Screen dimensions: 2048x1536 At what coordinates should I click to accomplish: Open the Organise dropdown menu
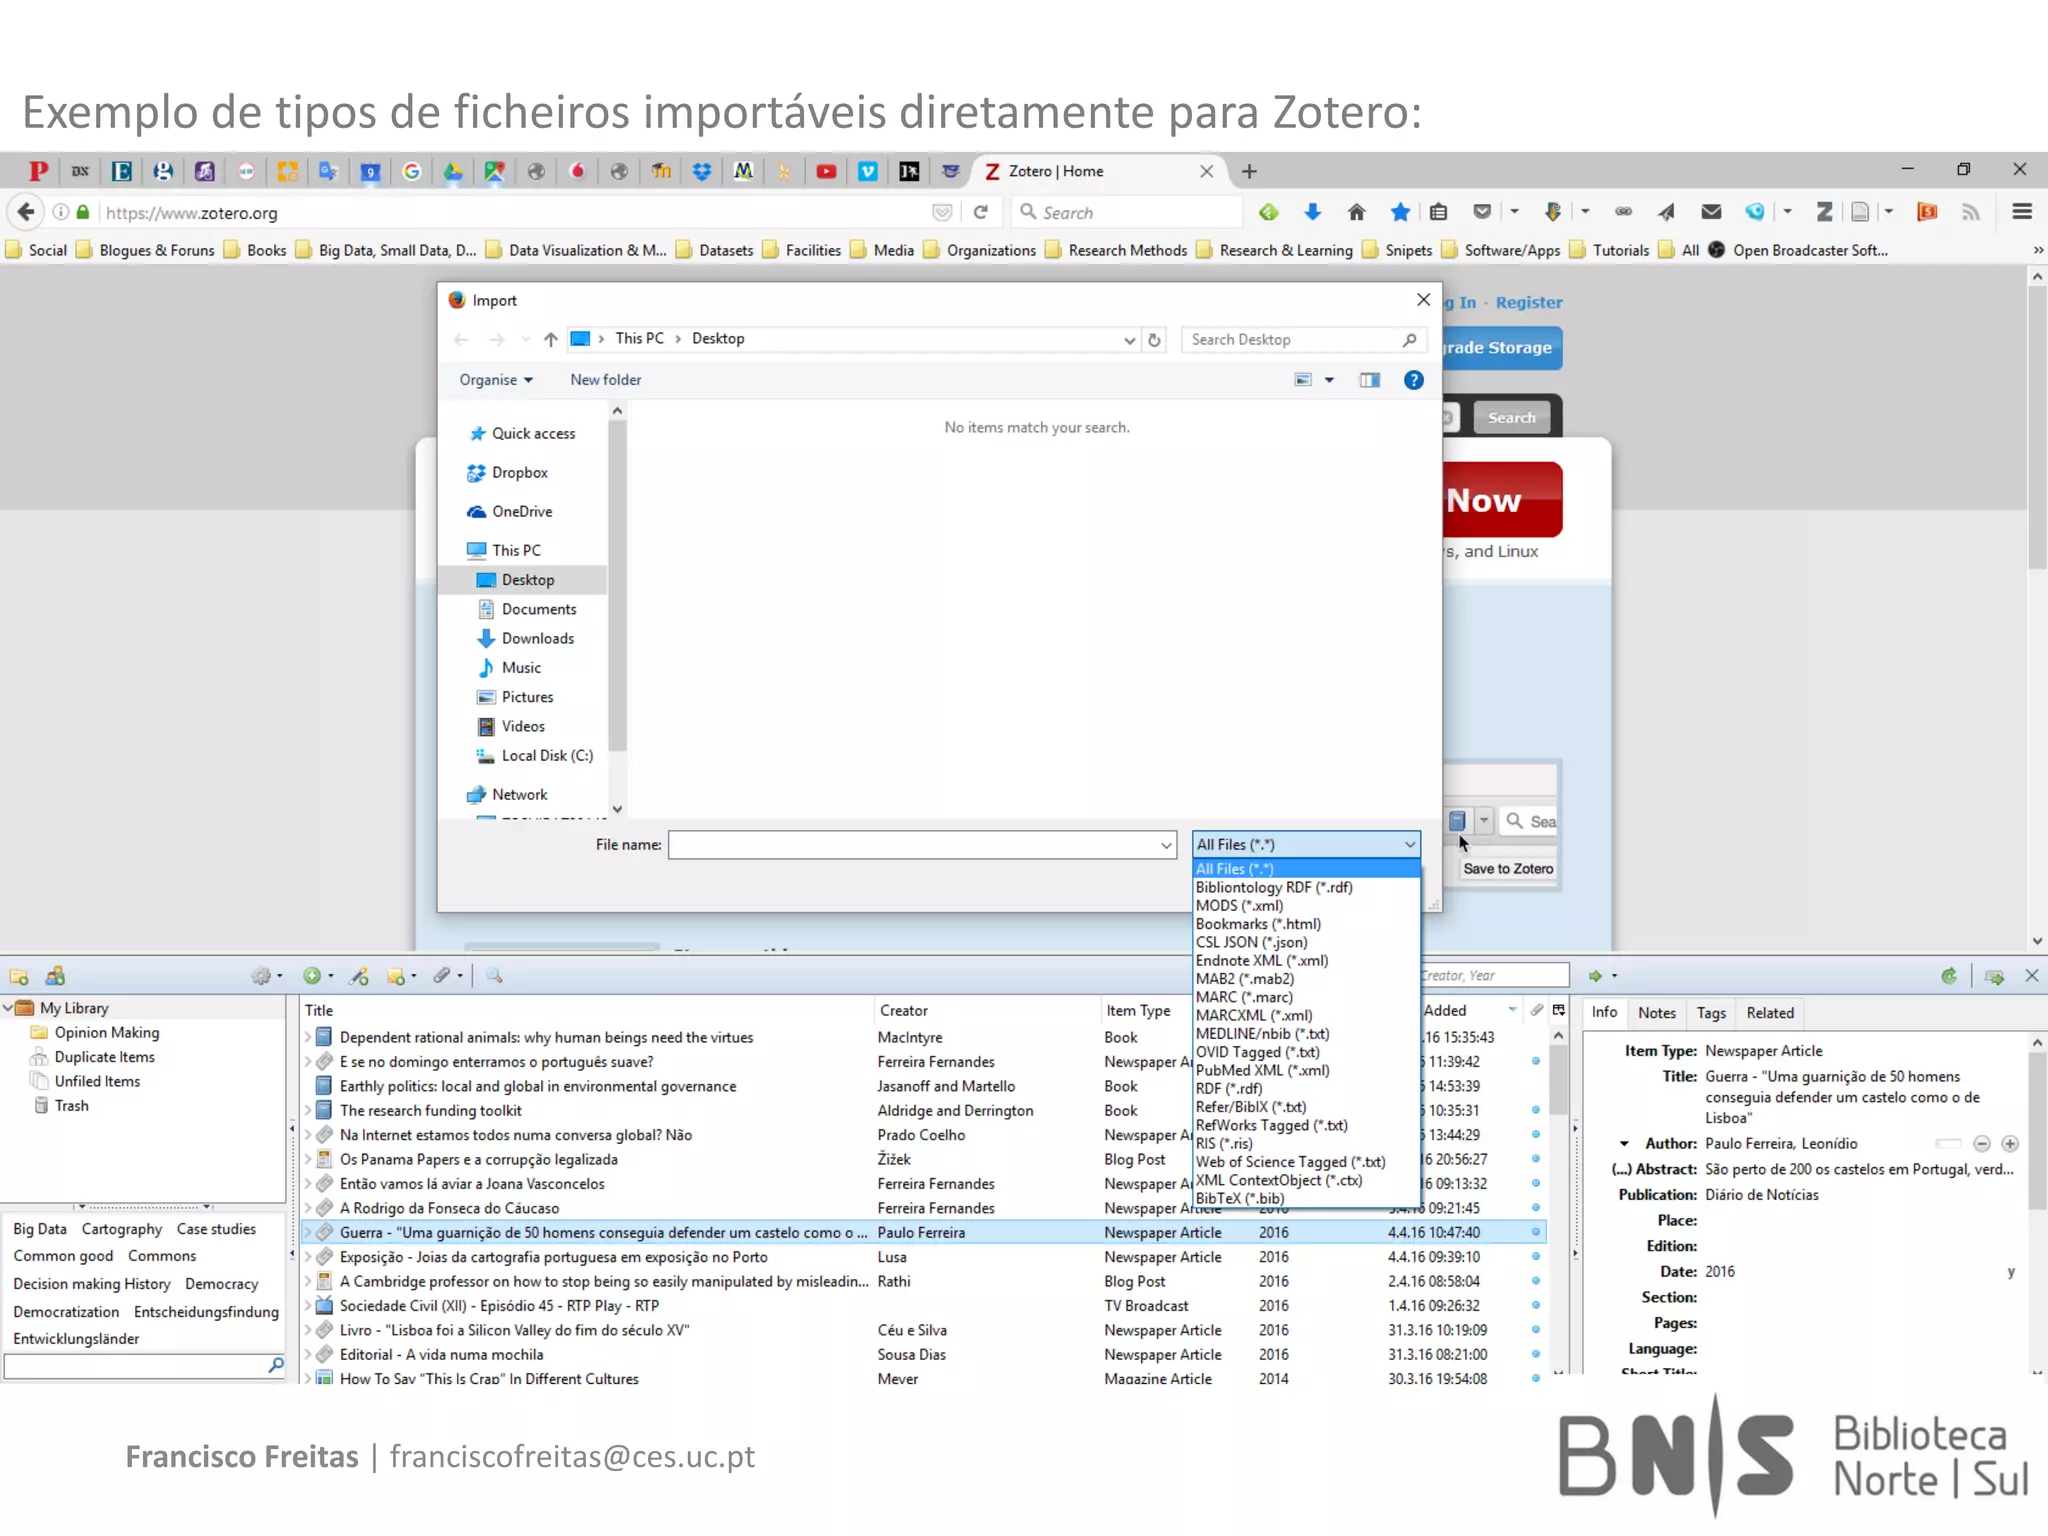pos(496,380)
